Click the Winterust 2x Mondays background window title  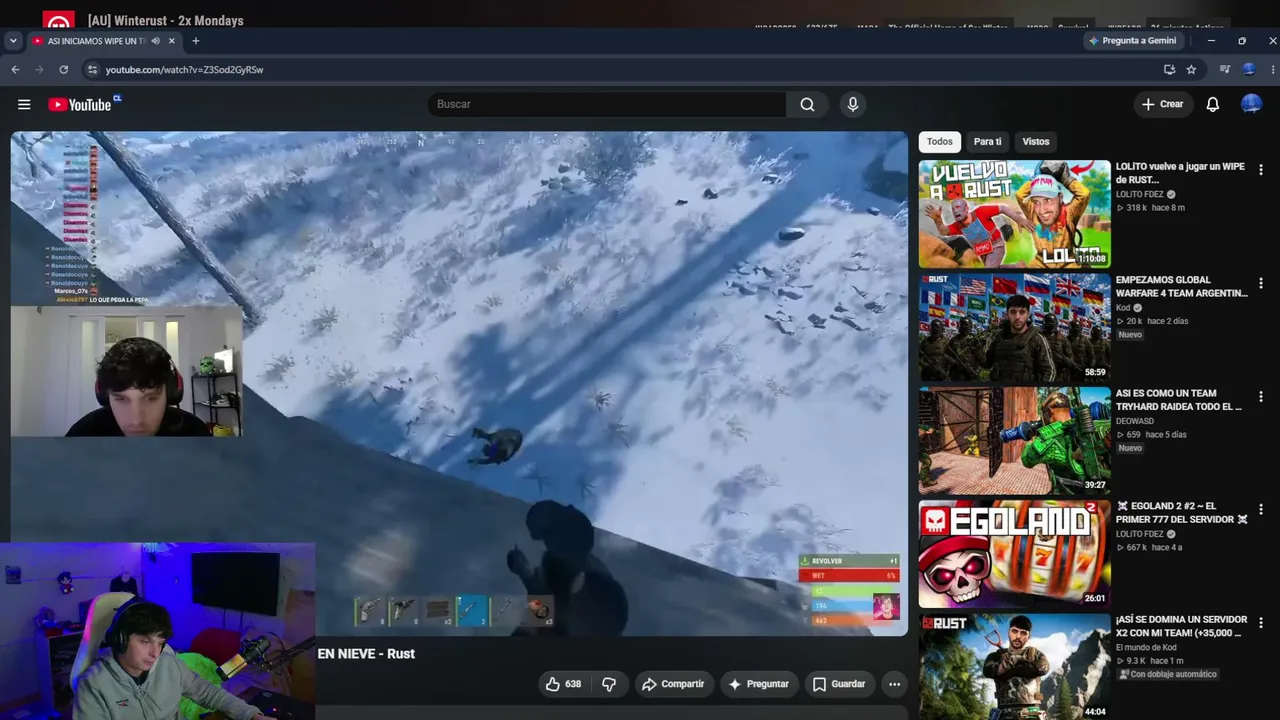tap(166, 20)
